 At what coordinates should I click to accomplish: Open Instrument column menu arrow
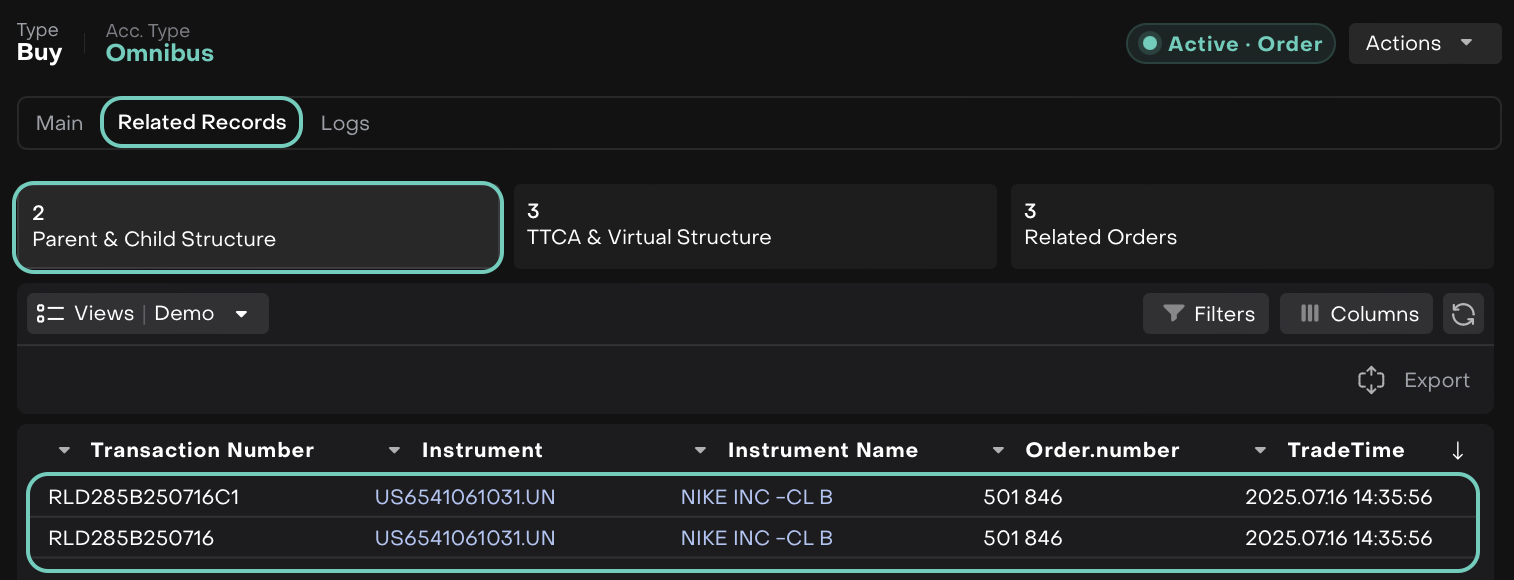pos(395,451)
